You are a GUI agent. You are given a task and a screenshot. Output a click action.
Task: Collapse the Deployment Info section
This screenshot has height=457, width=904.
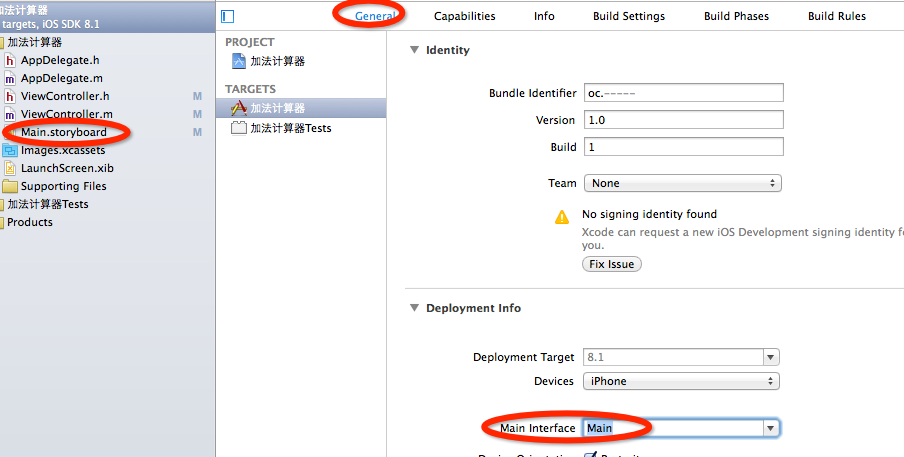click(x=414, y=308)
